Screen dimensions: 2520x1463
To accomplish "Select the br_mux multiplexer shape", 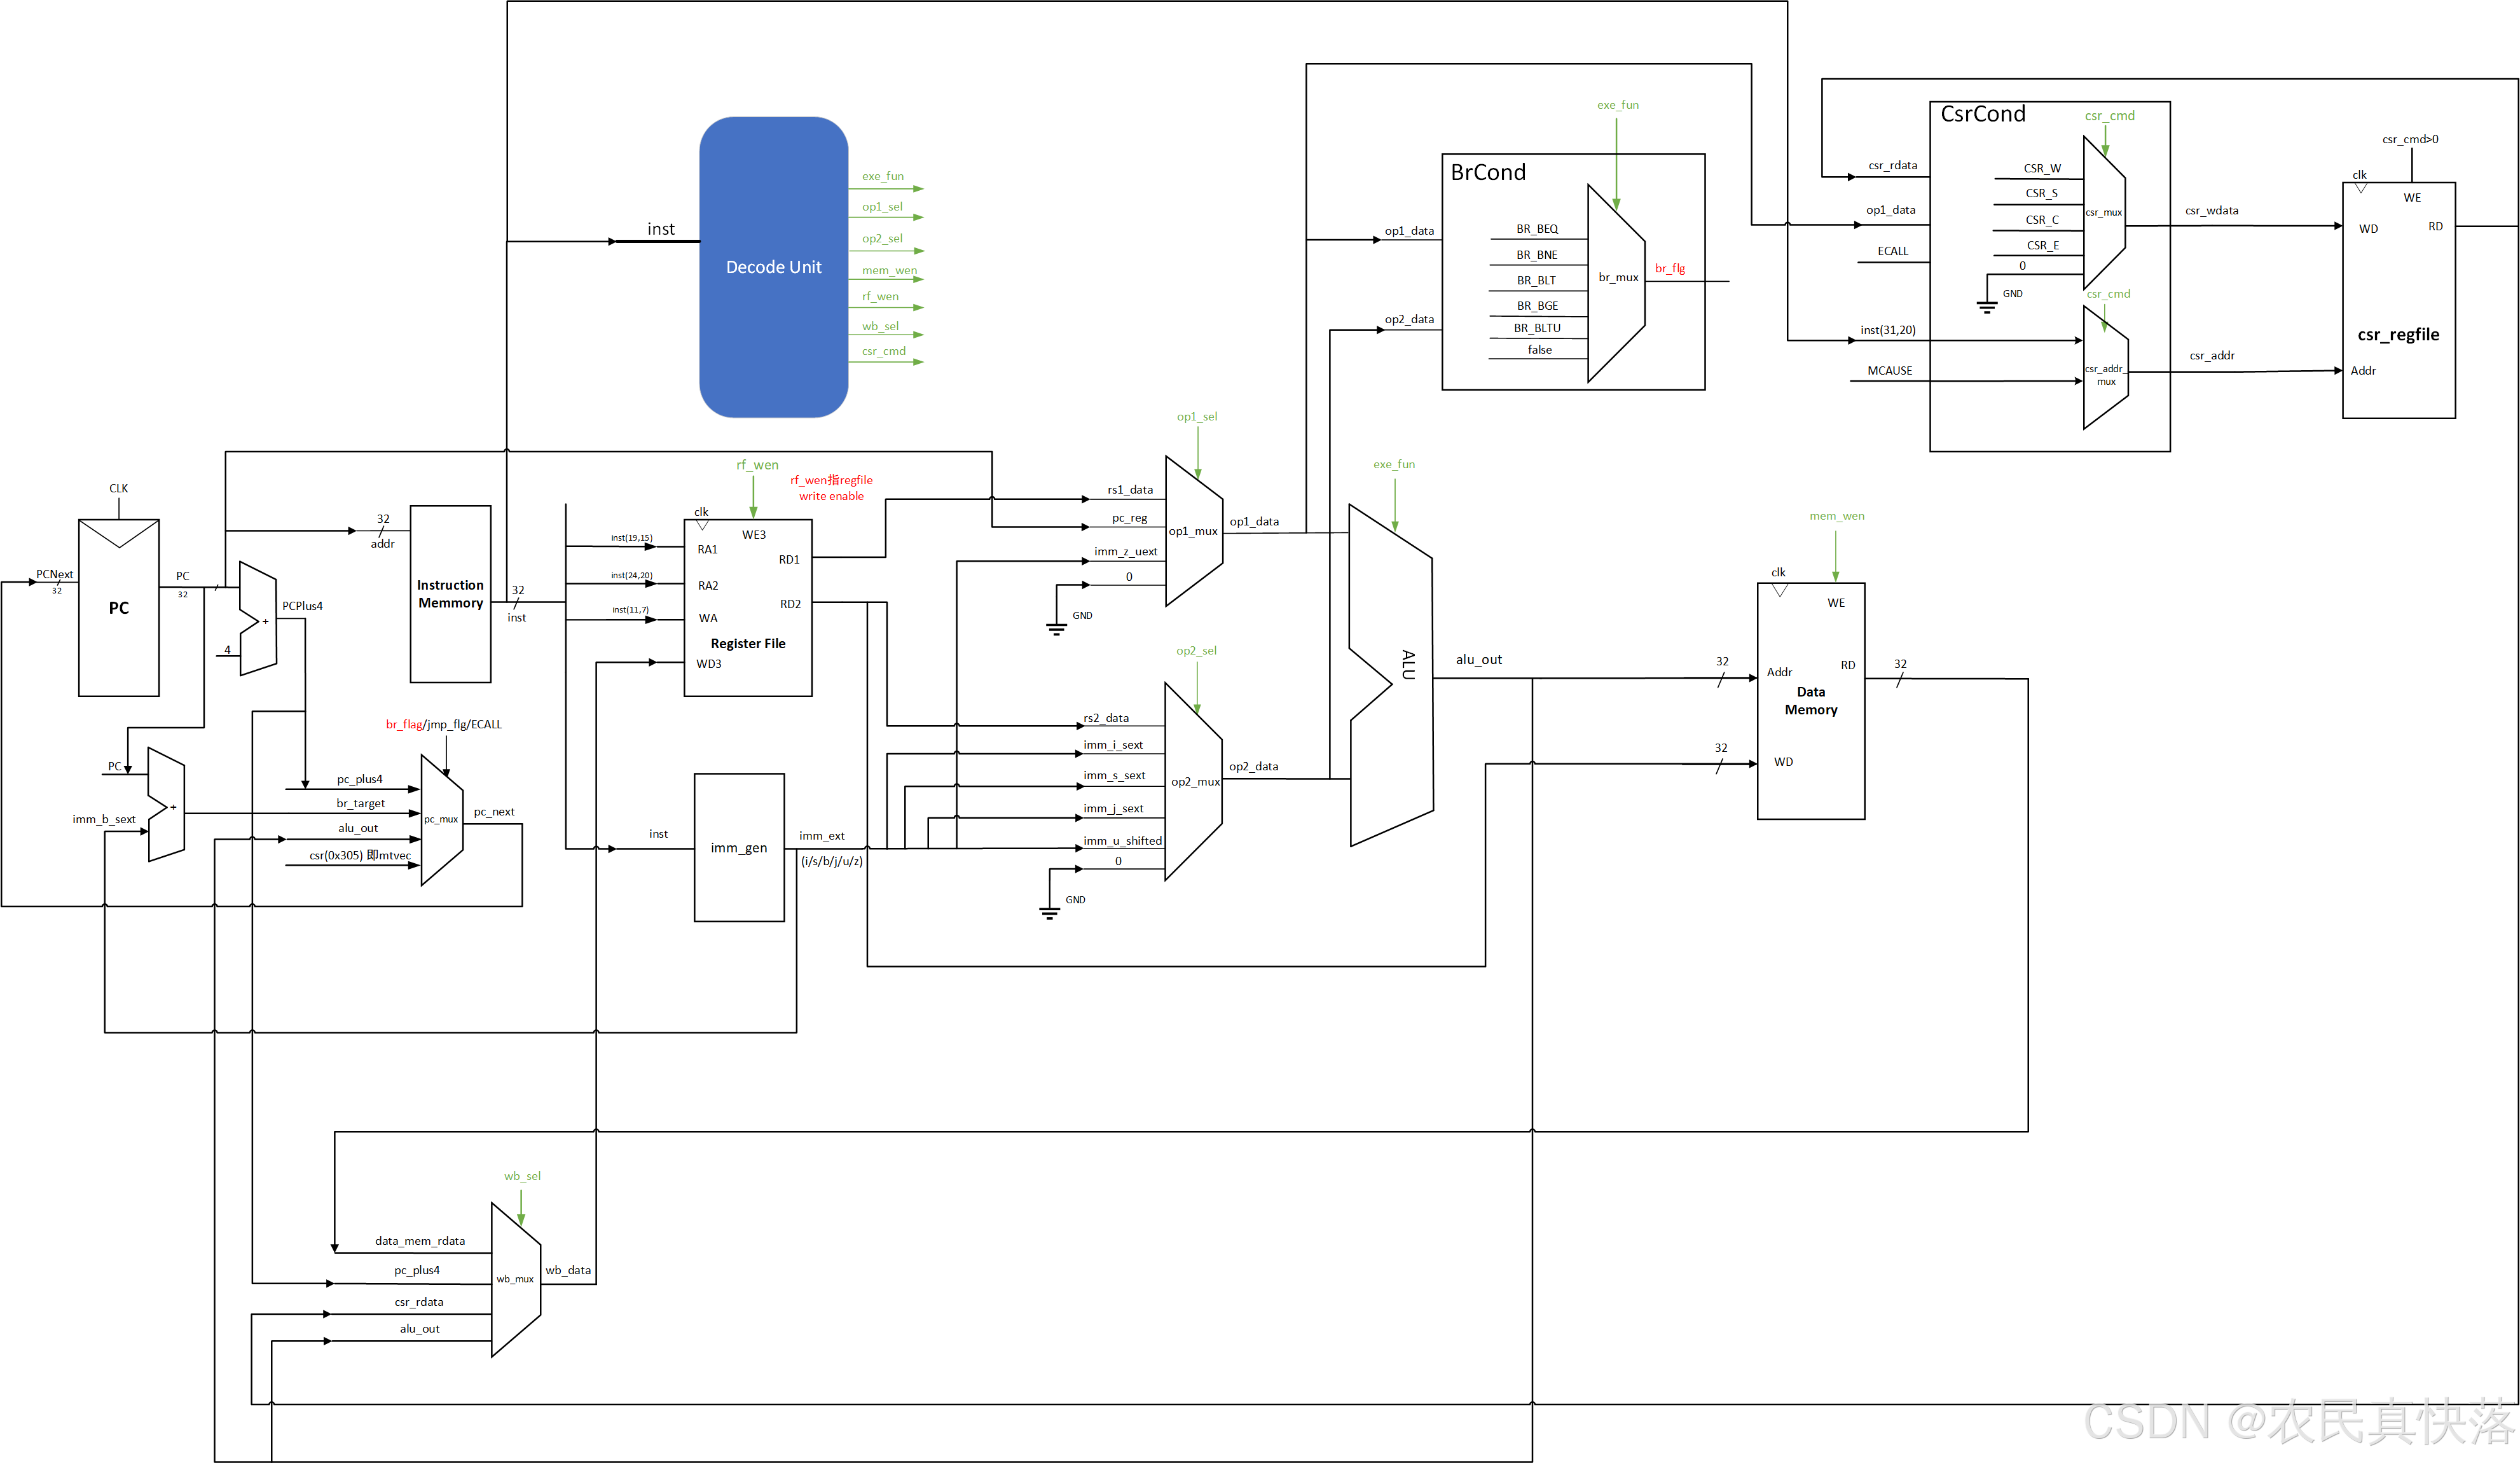I will [x=1616, y=283].
